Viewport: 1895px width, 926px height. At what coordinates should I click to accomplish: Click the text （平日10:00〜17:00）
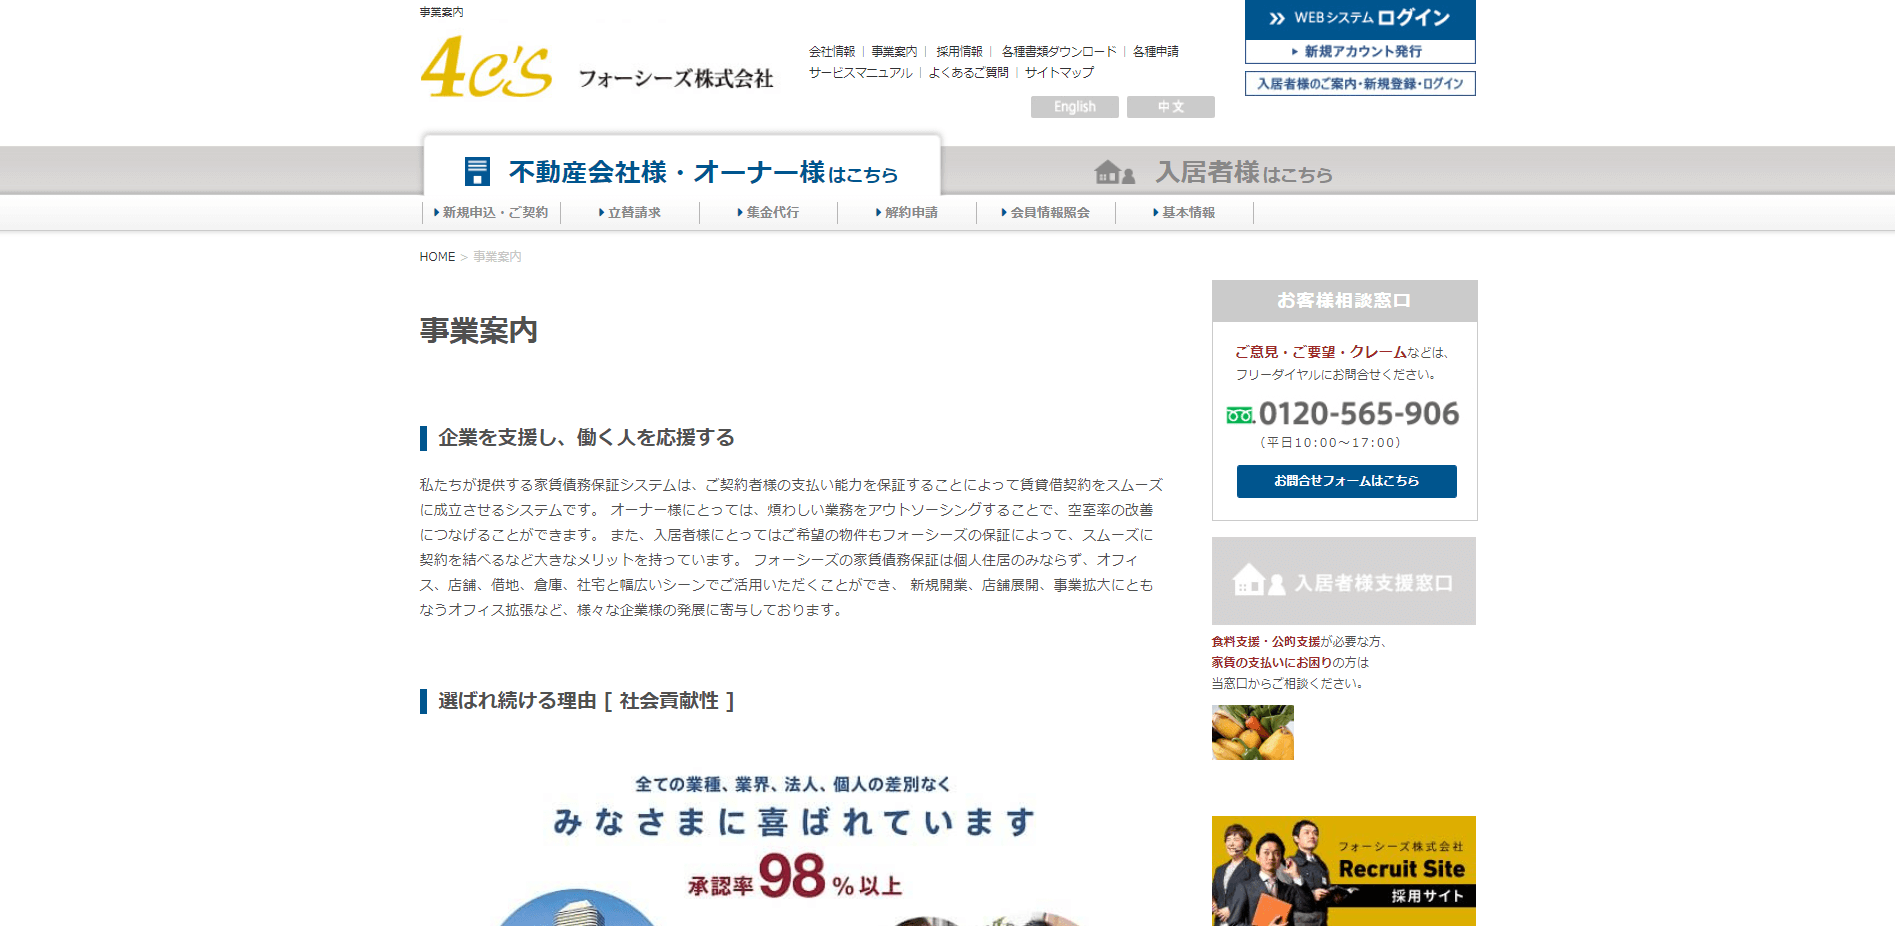1330,443
